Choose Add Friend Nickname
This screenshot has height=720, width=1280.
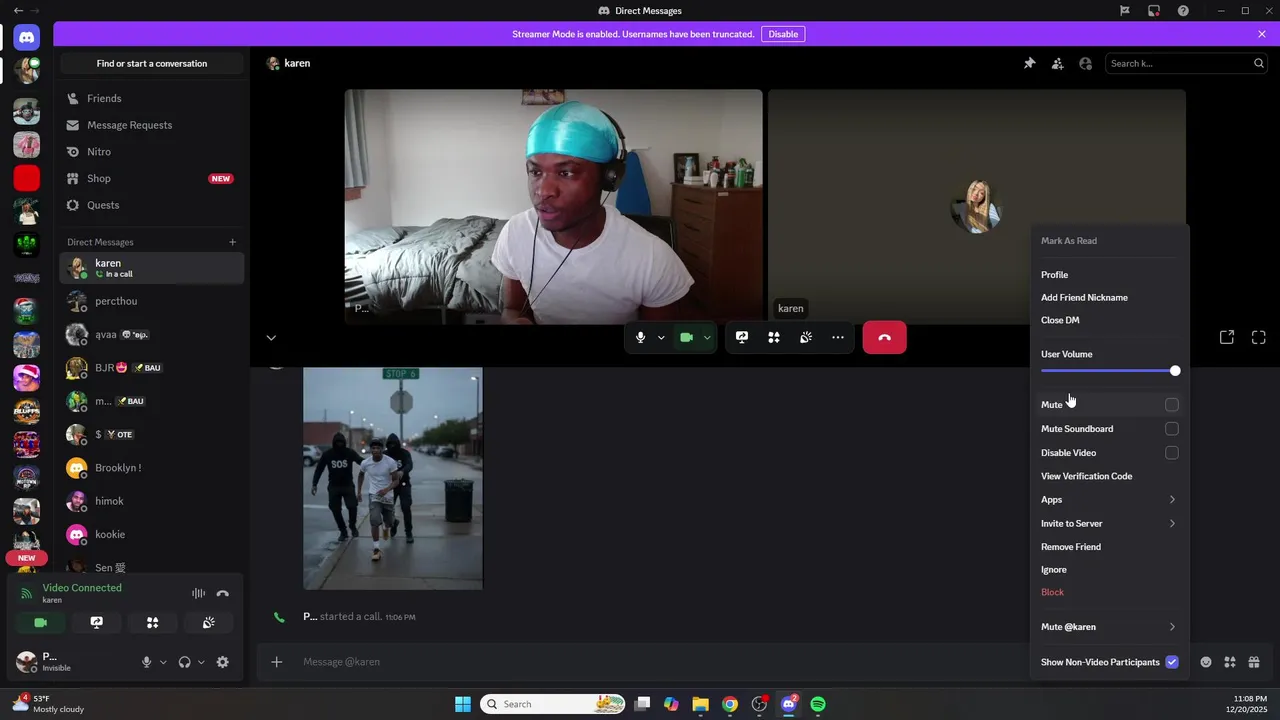tap(1110, 298)
